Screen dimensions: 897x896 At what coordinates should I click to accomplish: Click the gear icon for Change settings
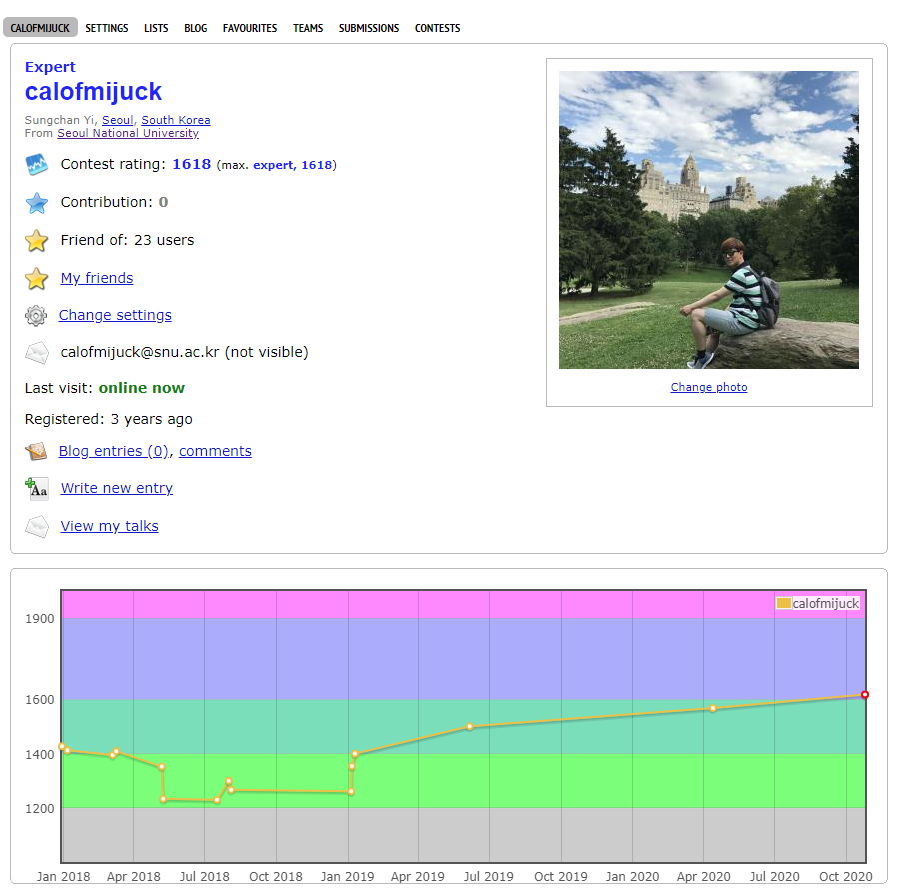[36, 316]
